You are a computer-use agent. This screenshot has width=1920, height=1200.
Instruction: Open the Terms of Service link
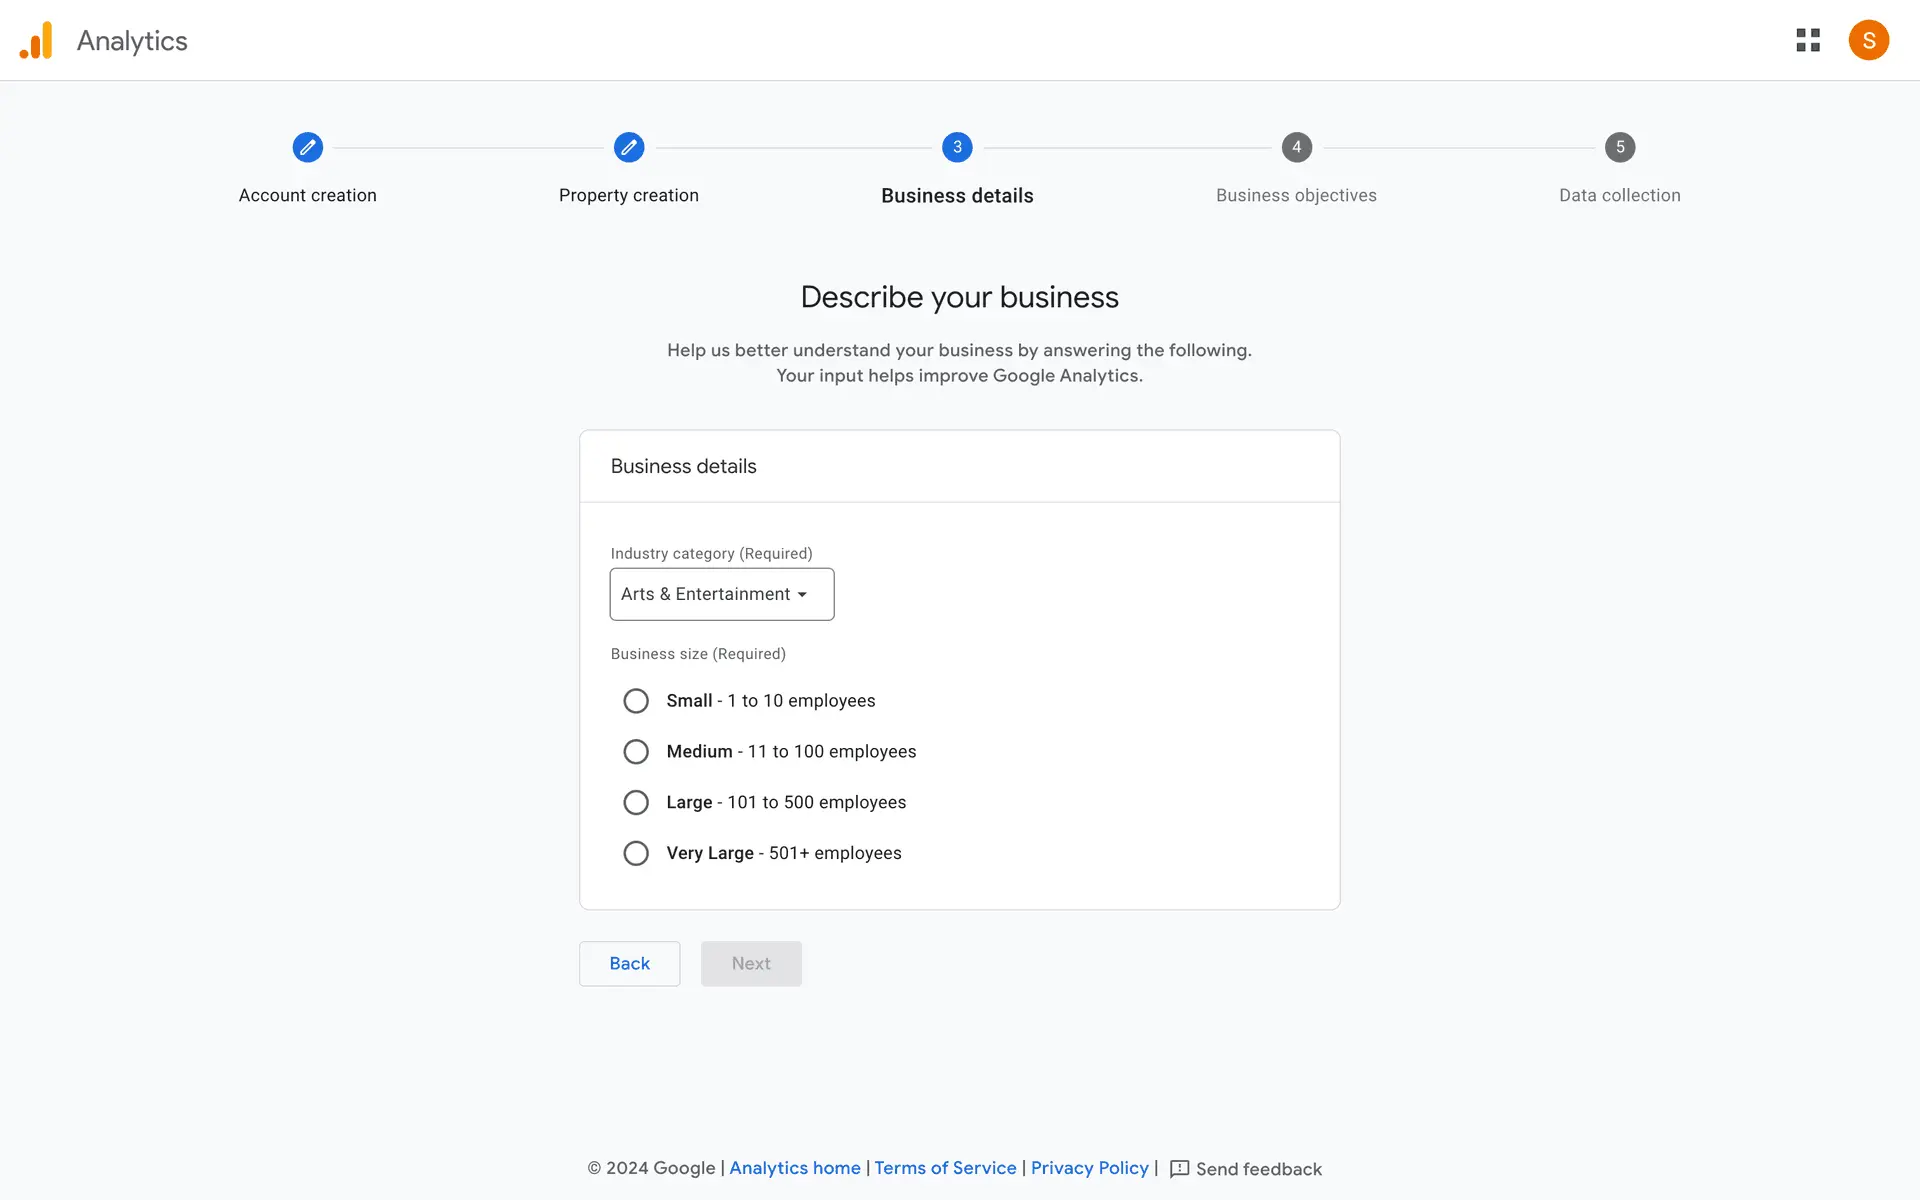coord(945,1168)
